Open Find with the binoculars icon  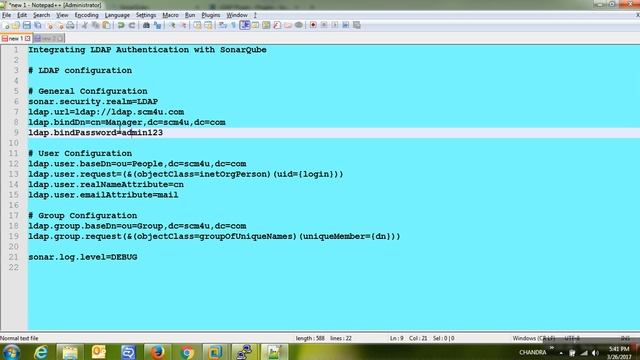[x=146, y=25]
